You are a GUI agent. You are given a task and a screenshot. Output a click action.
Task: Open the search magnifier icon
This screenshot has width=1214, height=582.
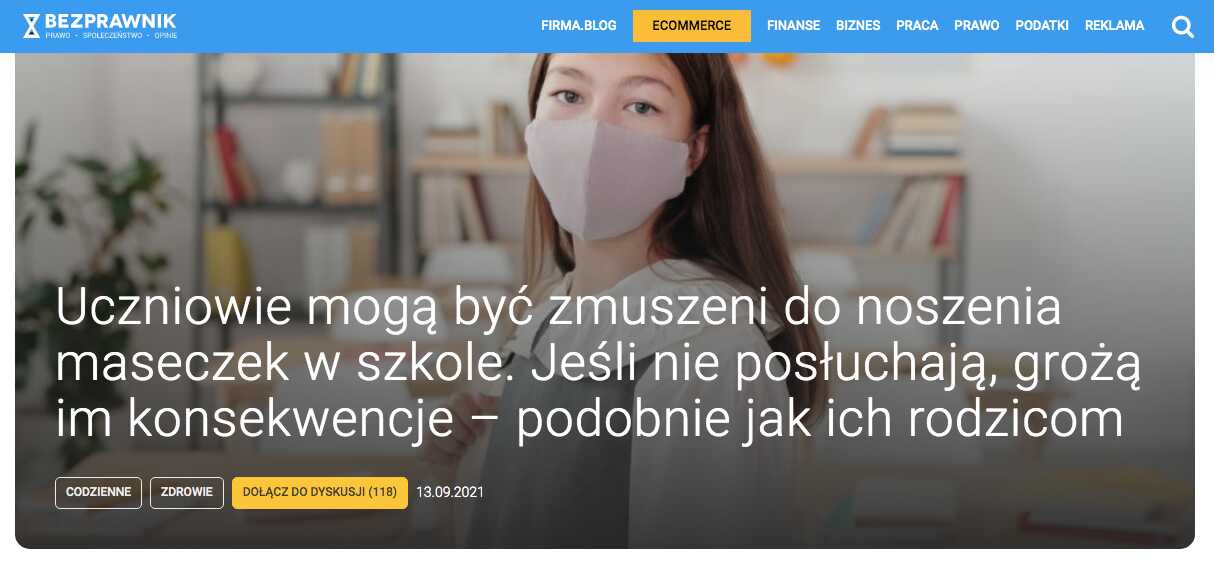(x=1183, y=27)
